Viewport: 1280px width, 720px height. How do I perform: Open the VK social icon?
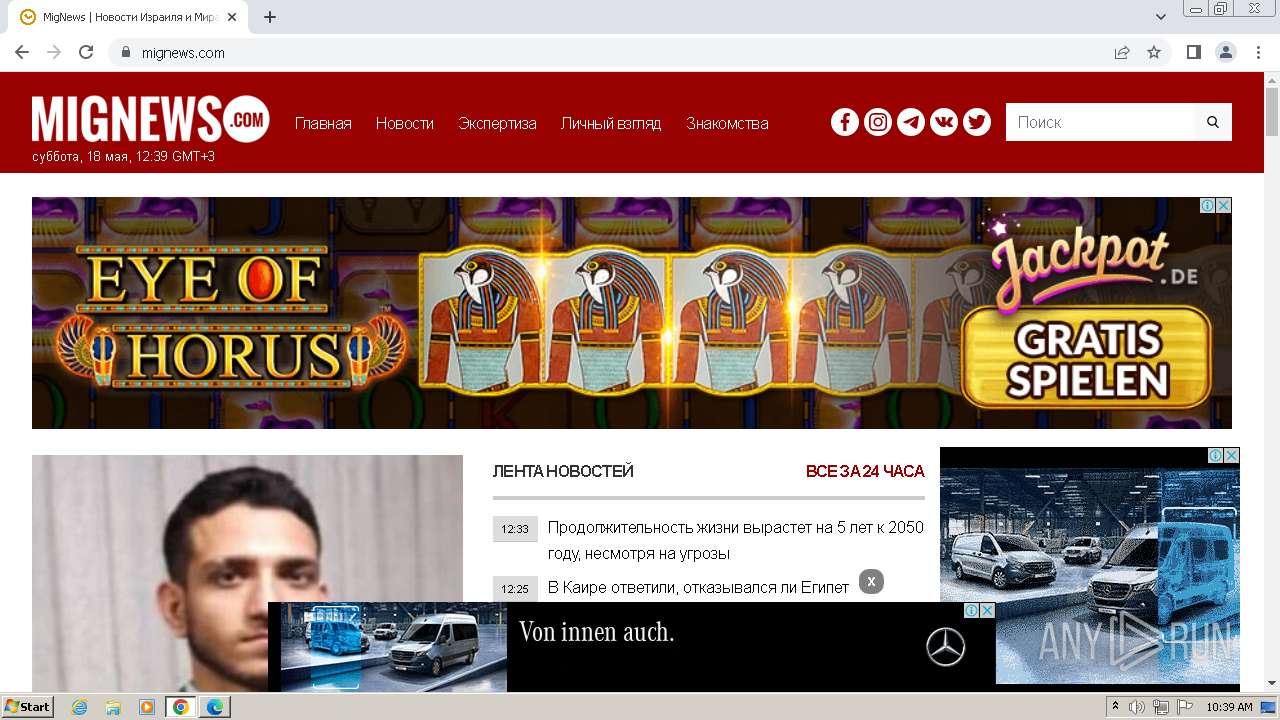pos(944,122)
